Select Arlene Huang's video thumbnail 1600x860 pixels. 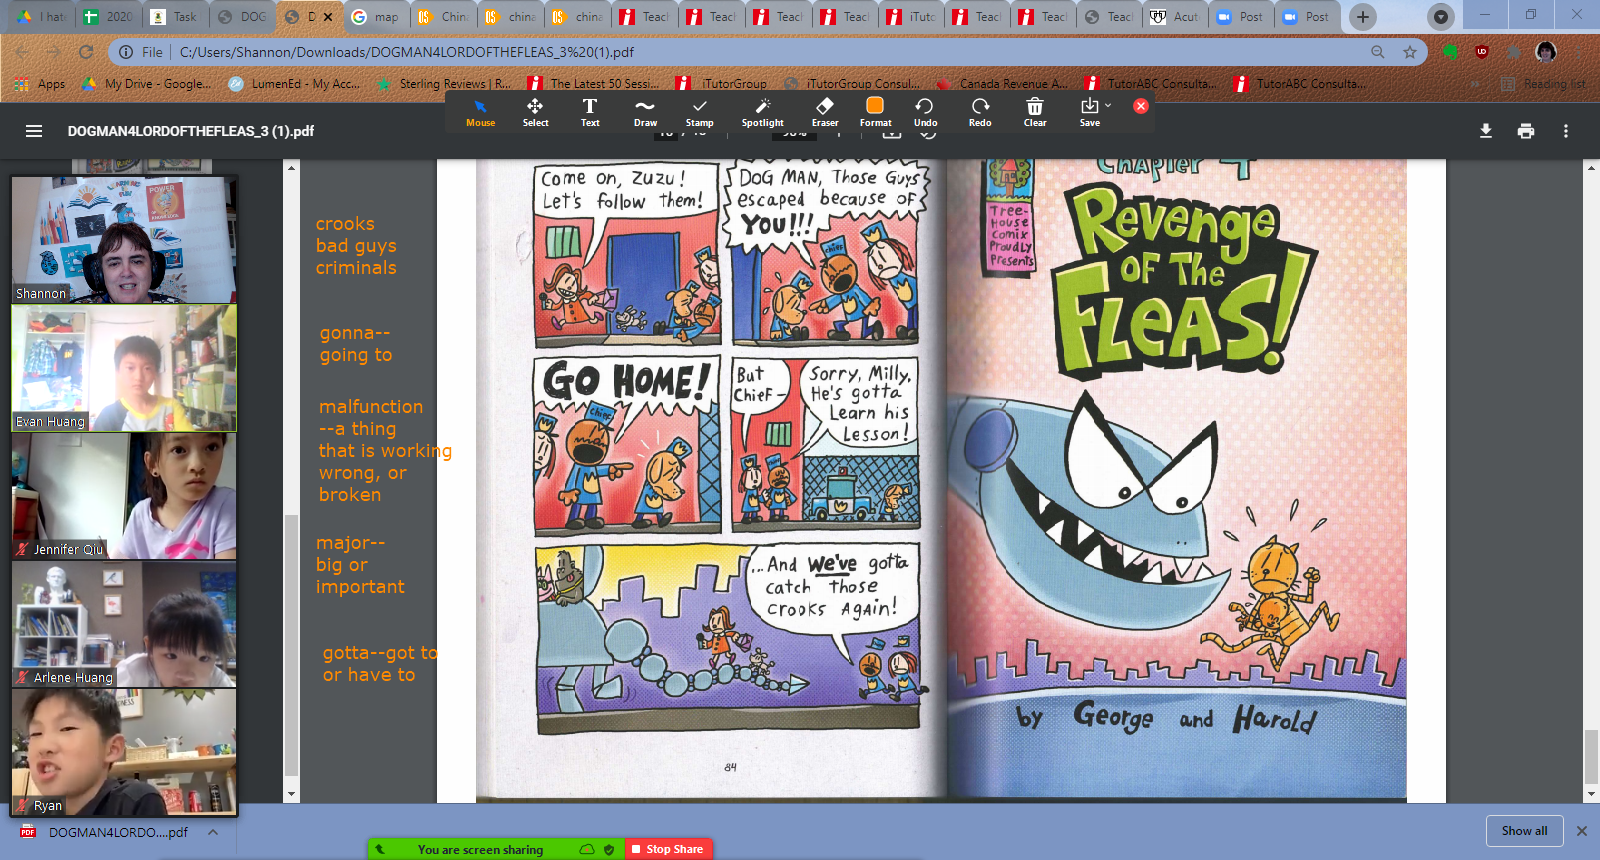(x=124, y=624)
